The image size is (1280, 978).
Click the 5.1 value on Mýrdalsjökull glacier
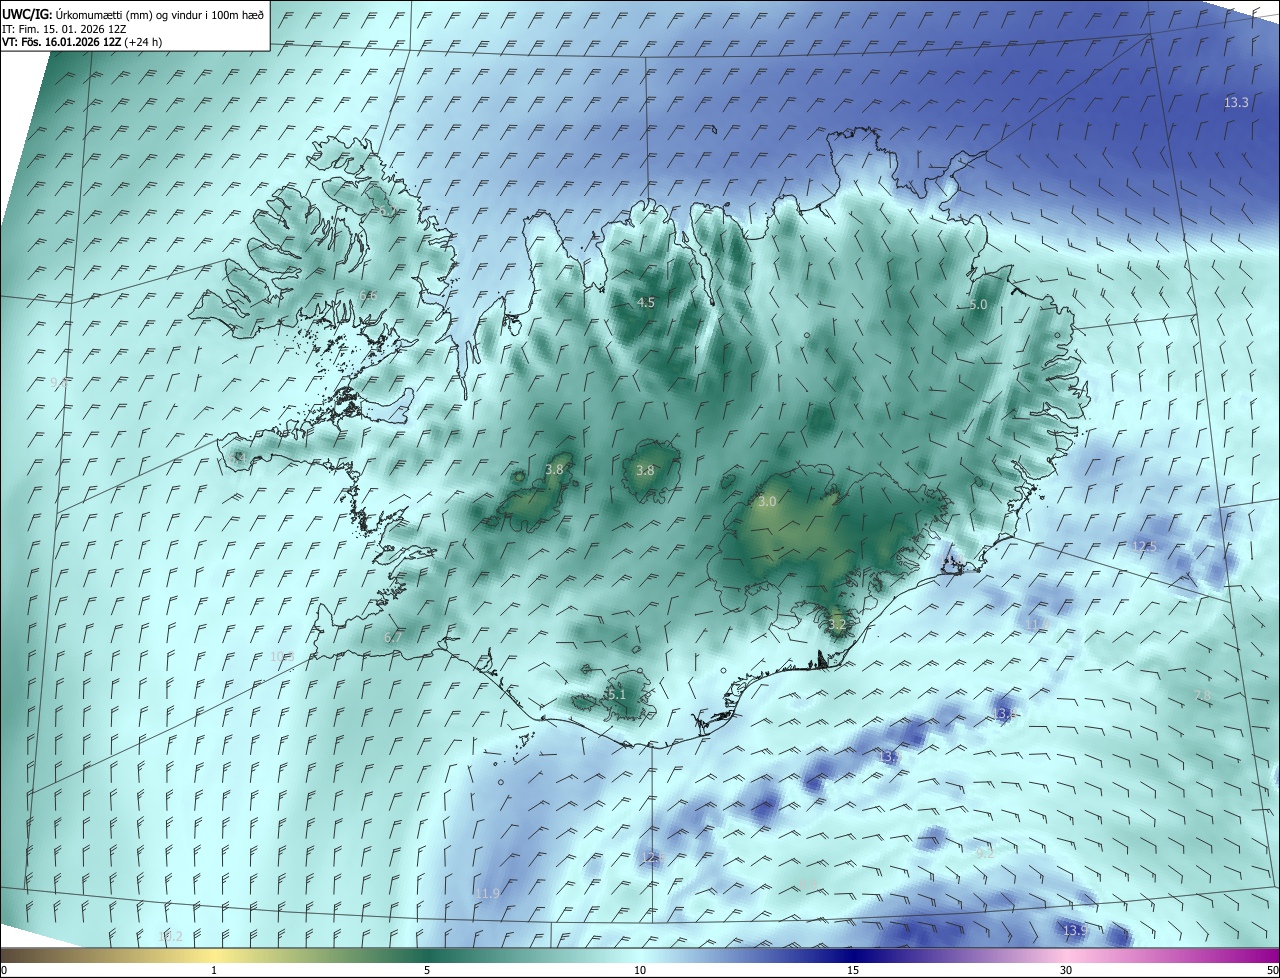(616, 694)
